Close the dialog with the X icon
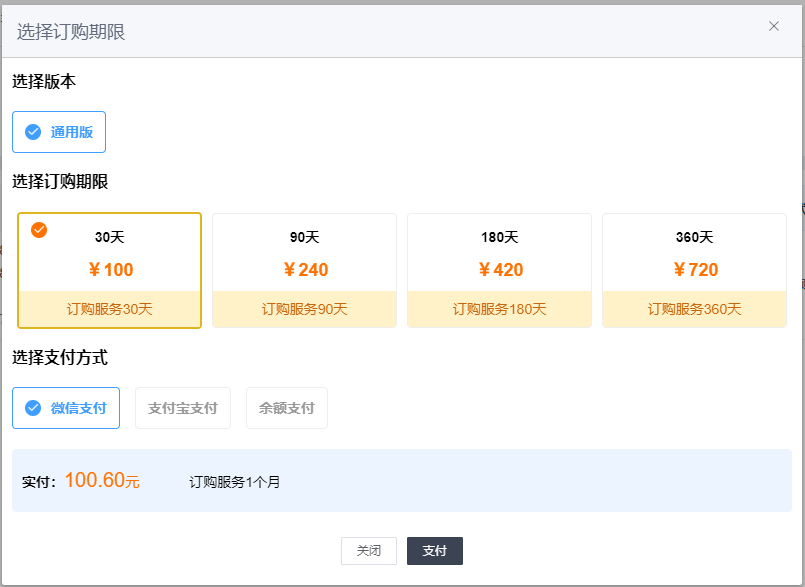The width and height of the screenshot is (805, 587). pos(774,26)
